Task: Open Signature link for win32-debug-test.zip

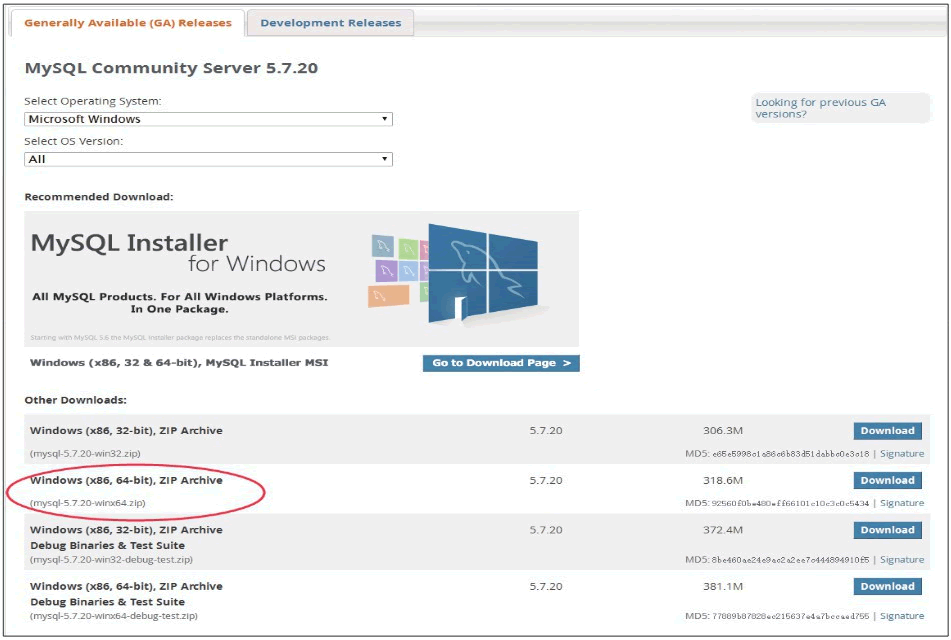Action: [x=902, y=560]
